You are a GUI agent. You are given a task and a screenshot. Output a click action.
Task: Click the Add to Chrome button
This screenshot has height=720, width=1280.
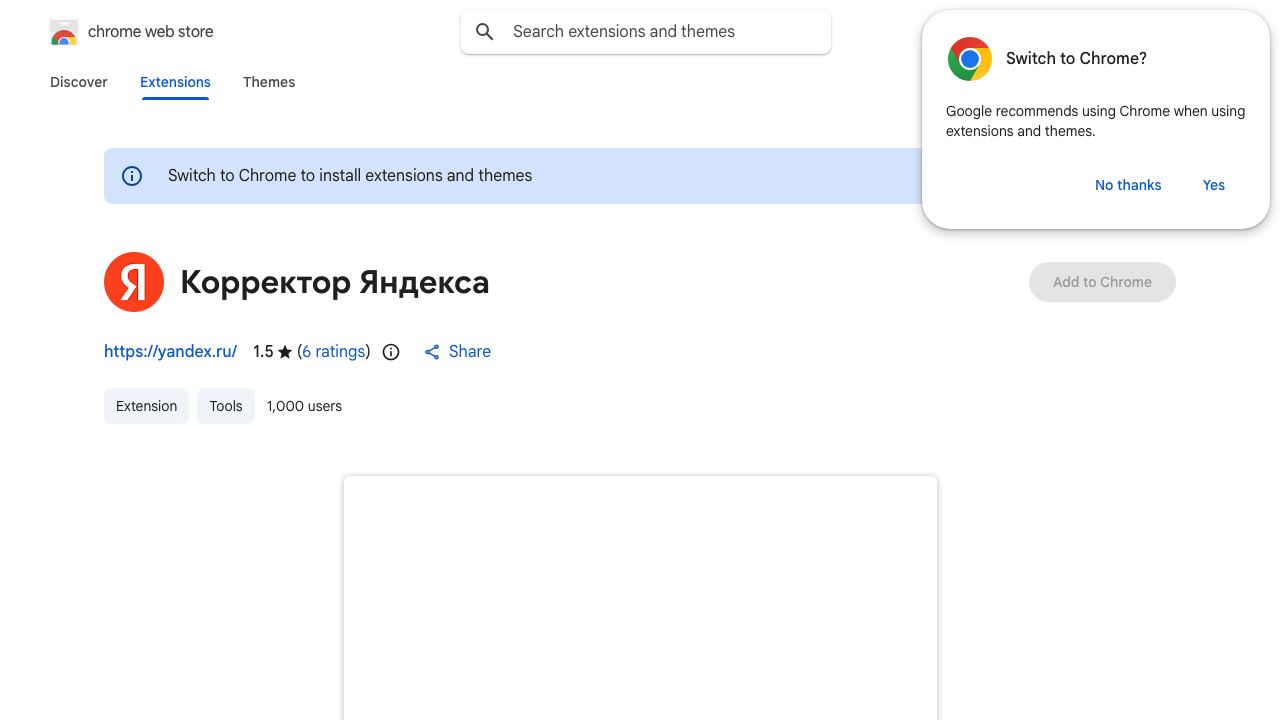click(1102, 282)
